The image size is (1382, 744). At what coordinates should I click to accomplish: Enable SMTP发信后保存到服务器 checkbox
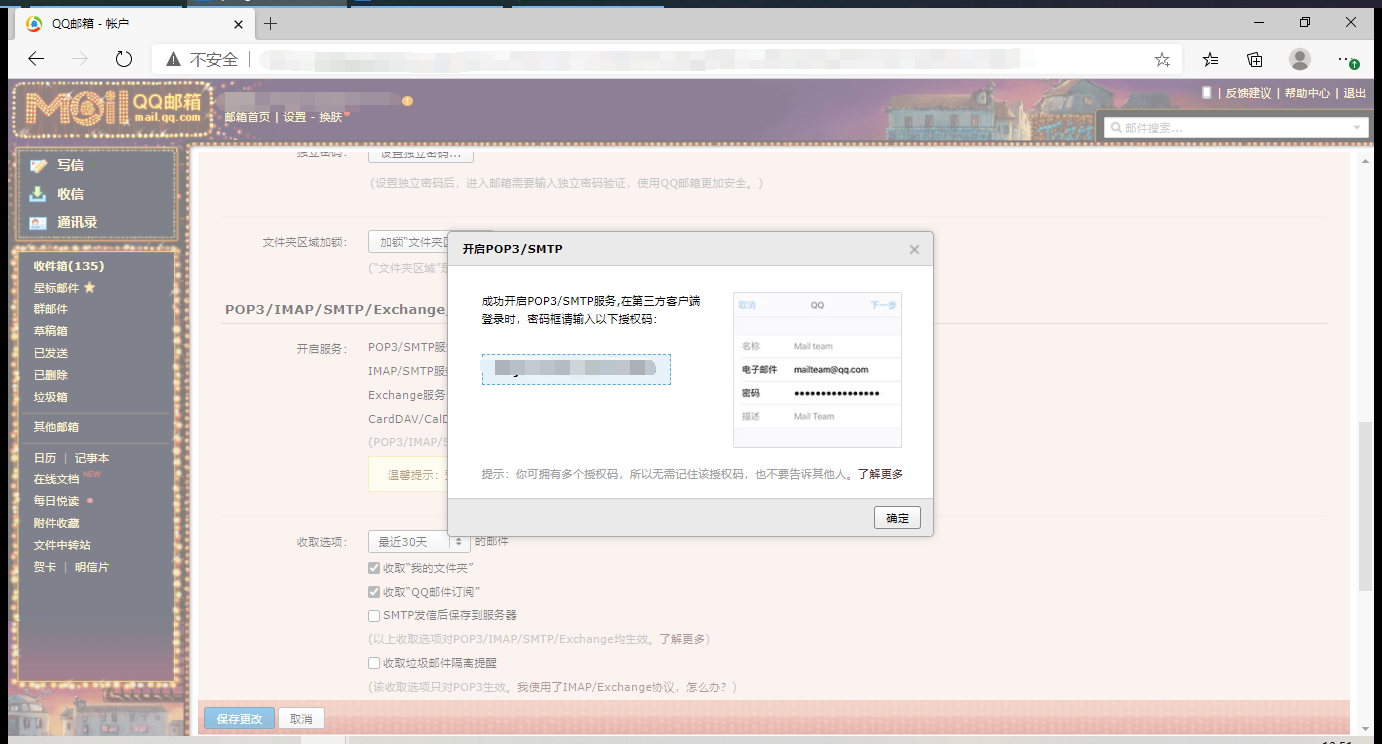point(374,616)
